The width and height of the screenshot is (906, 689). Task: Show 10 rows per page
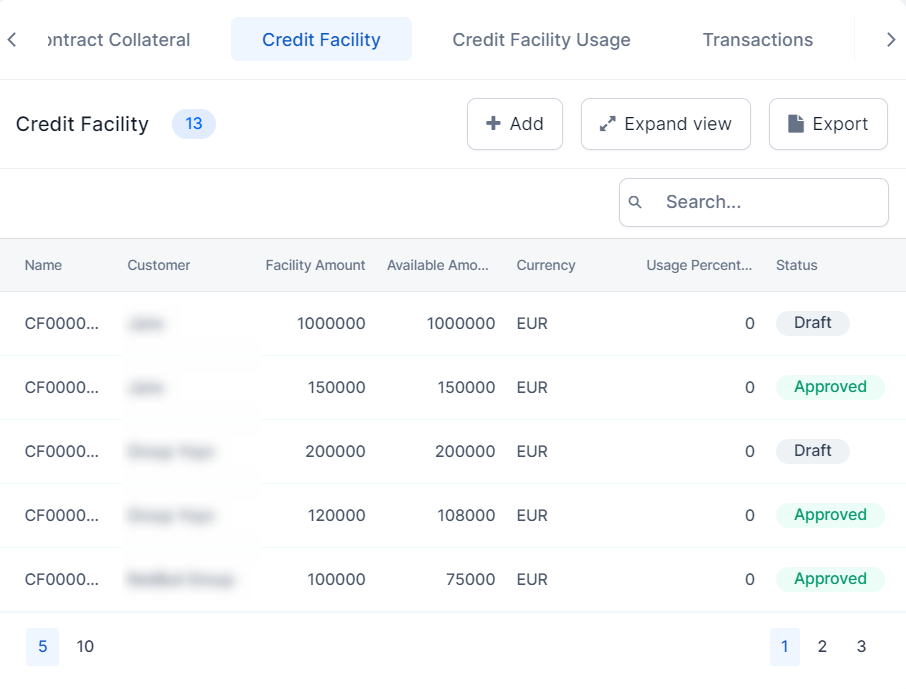point(85,647)
